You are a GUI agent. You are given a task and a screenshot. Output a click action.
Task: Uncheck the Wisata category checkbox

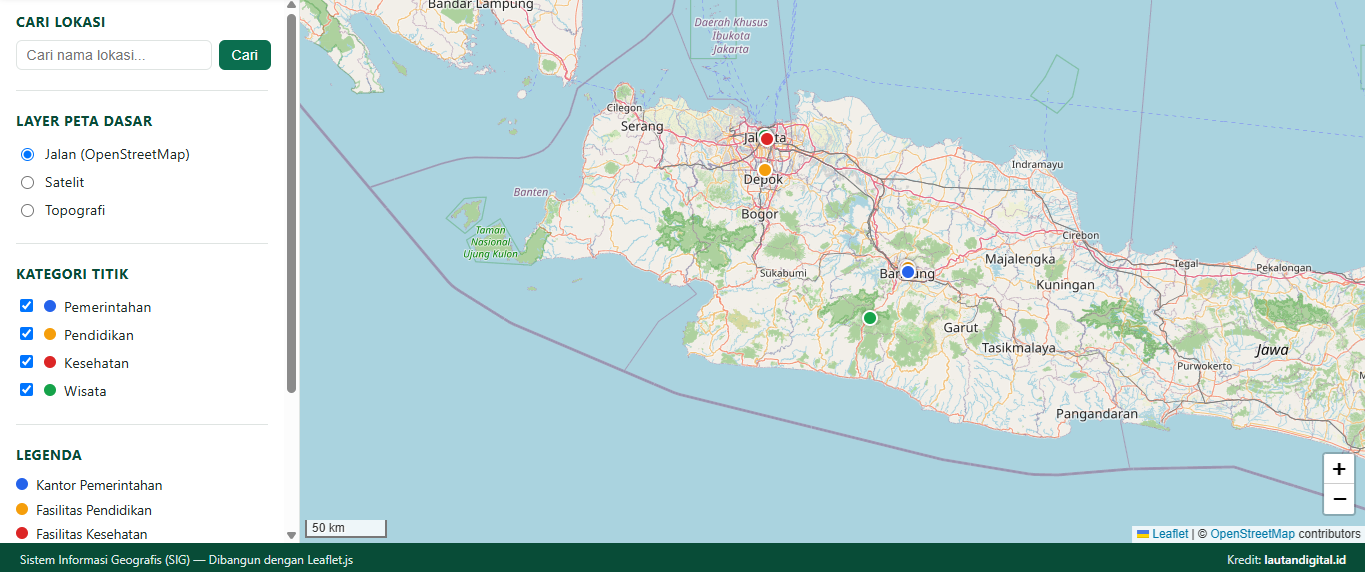(x=27, y=390)
